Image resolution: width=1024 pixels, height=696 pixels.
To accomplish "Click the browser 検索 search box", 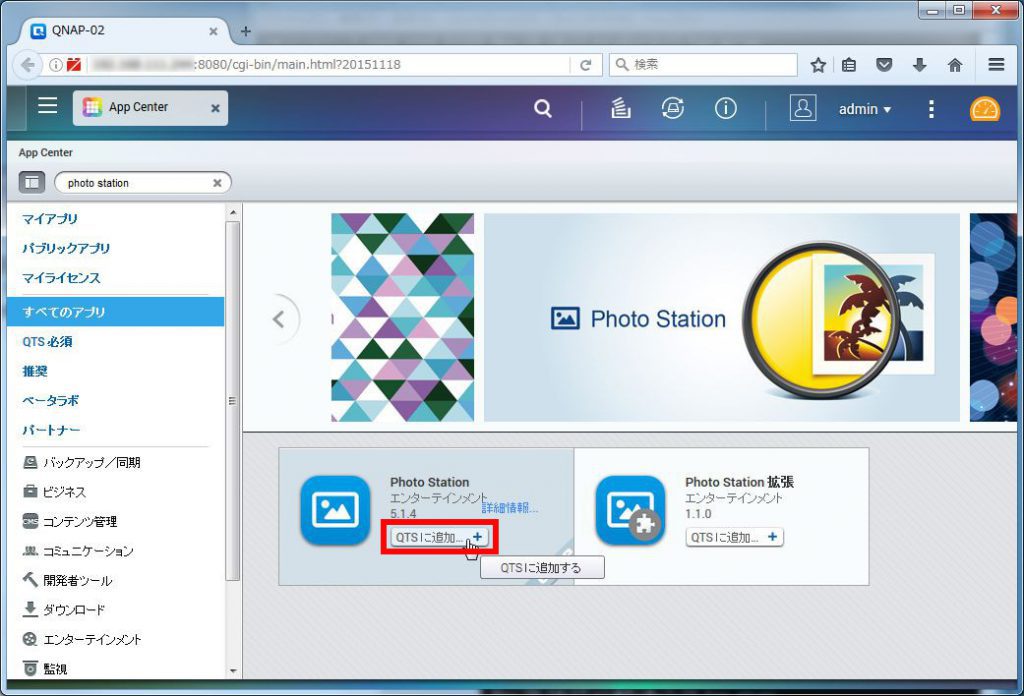I will coord(703,65).
